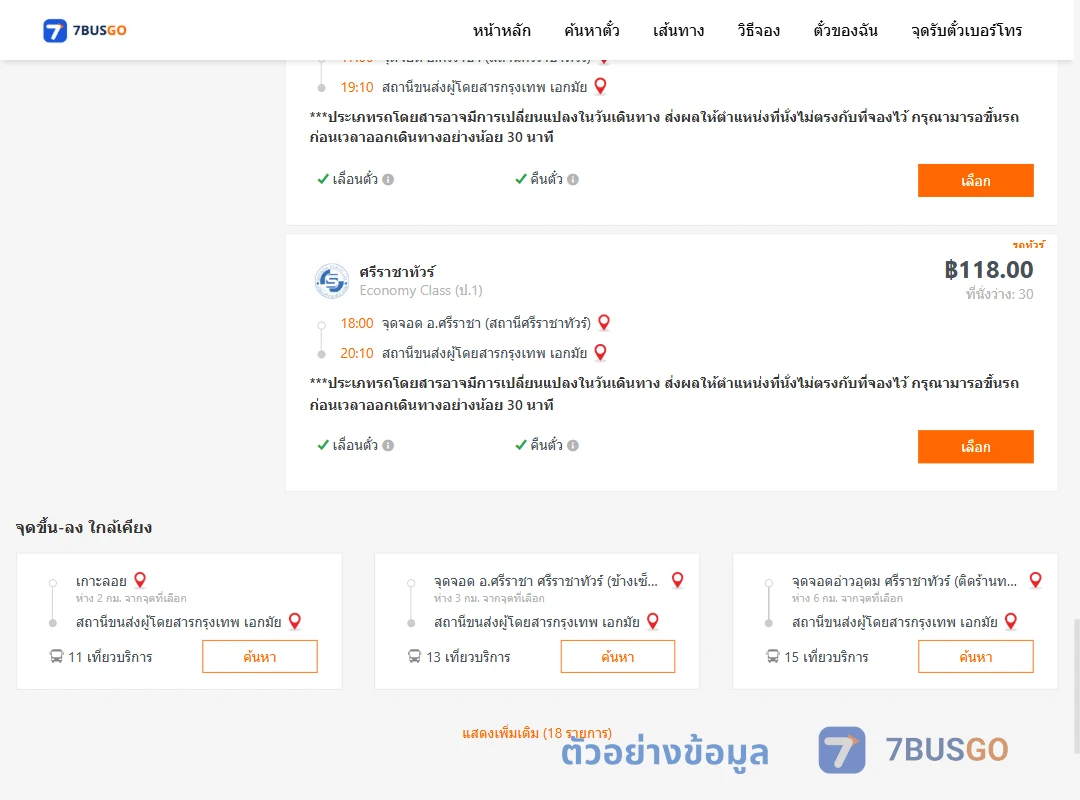Image resolution: width=1080 pixels, height=800 pixels.
Task: Click map pin in ข้างเซ็... stop card
Action: 678,580
